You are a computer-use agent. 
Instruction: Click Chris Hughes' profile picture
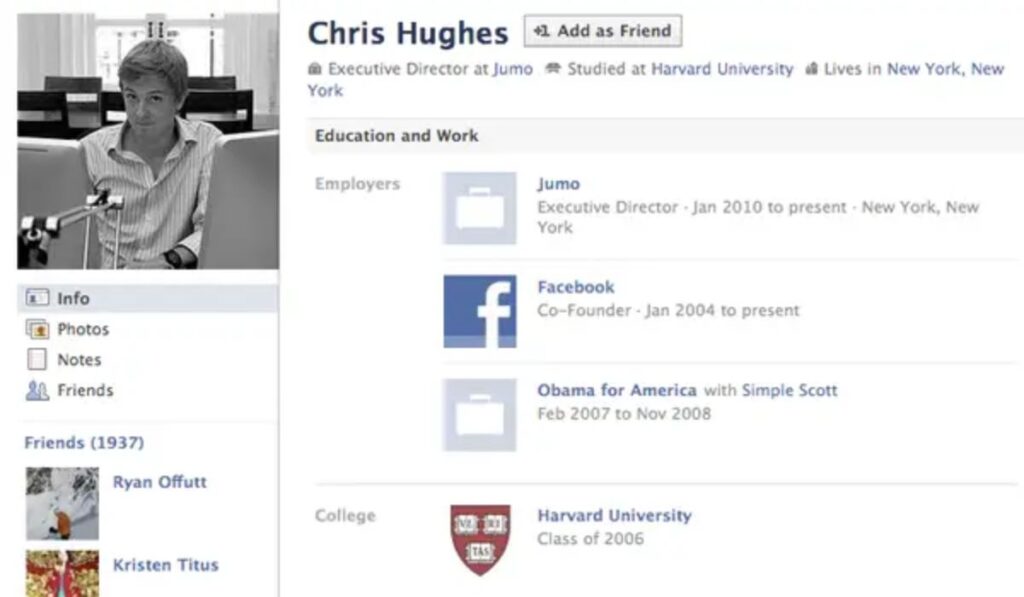148,141
